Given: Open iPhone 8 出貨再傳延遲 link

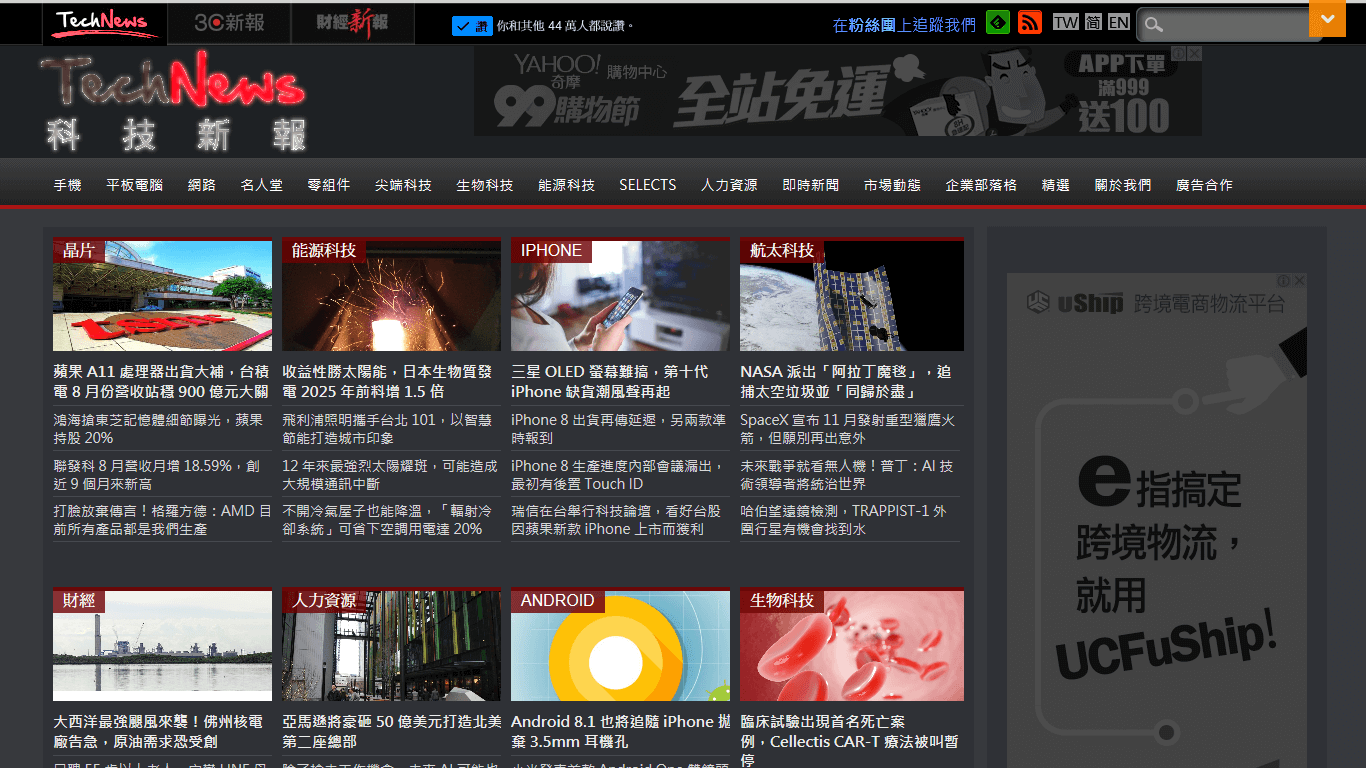Looking at the screenshot, I should [x=618, y=429].
